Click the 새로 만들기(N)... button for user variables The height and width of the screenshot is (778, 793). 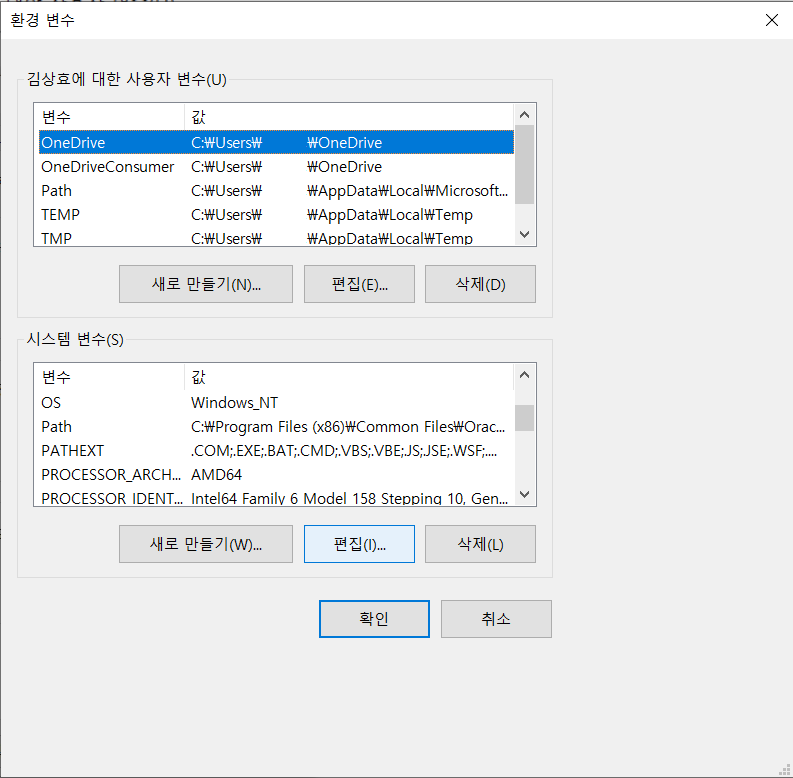tap(206, 284)
